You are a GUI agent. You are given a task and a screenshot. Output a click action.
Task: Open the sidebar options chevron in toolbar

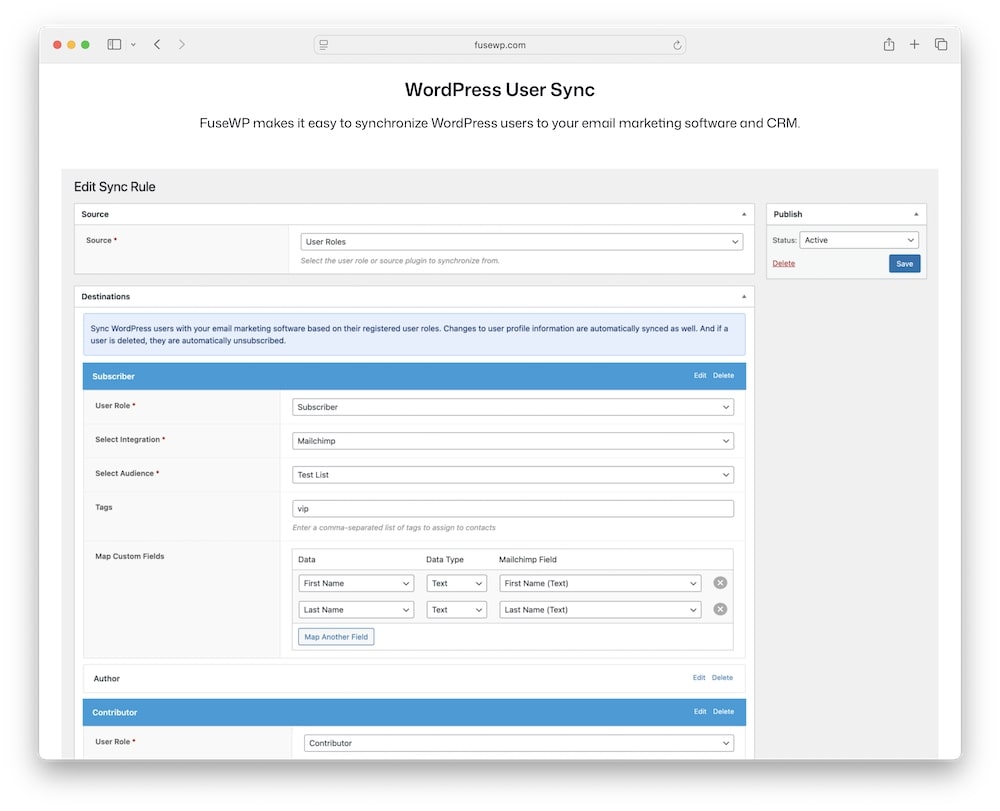tap(133, 45)
